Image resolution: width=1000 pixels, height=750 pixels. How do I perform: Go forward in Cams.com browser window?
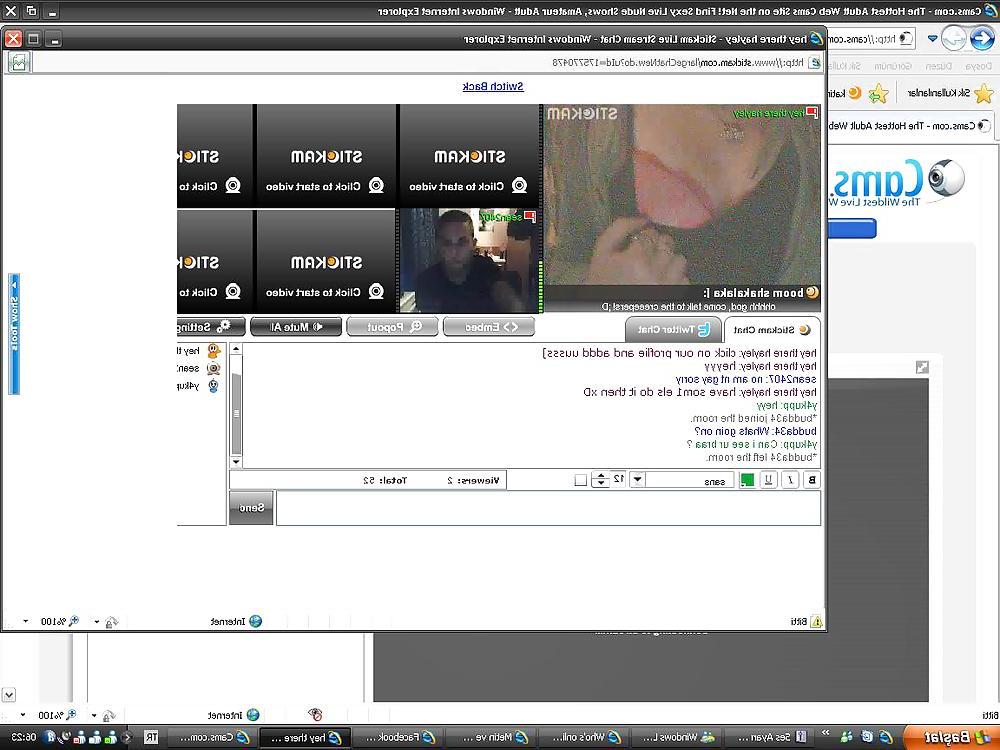(x=954, y=38)
